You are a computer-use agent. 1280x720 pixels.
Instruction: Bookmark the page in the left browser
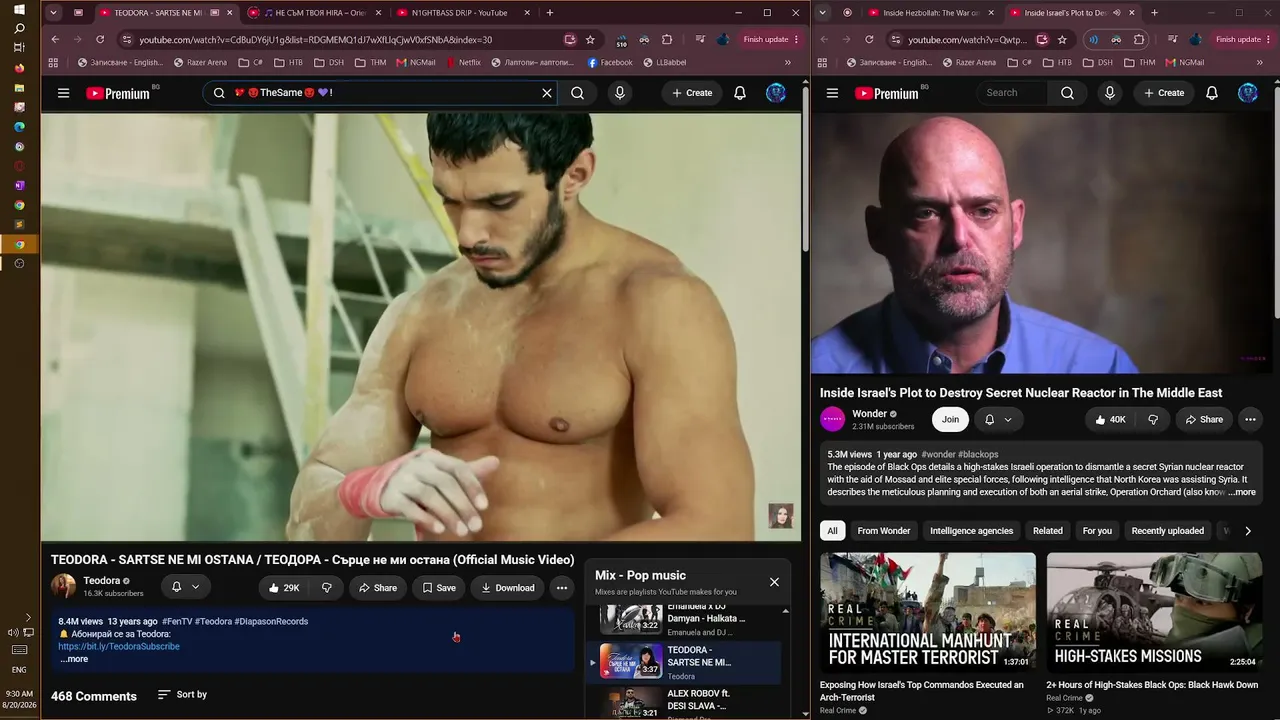(x=590, y=40)
